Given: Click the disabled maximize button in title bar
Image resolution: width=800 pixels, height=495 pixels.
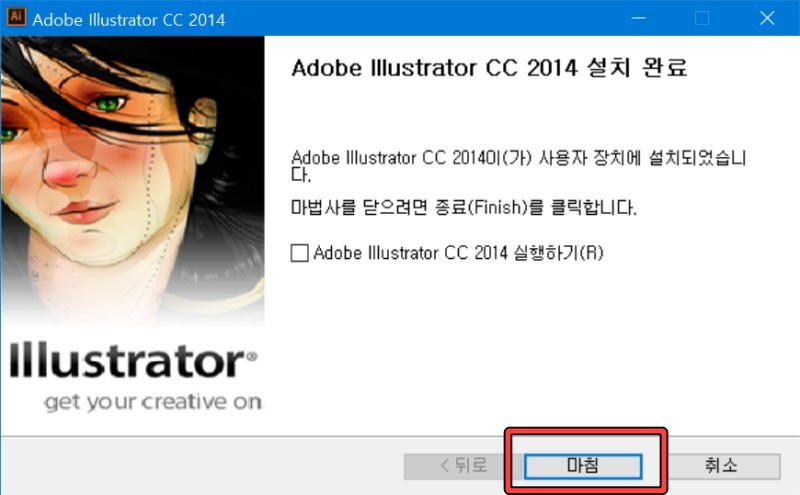Looking at the screenshot, I should click(702, 18).
